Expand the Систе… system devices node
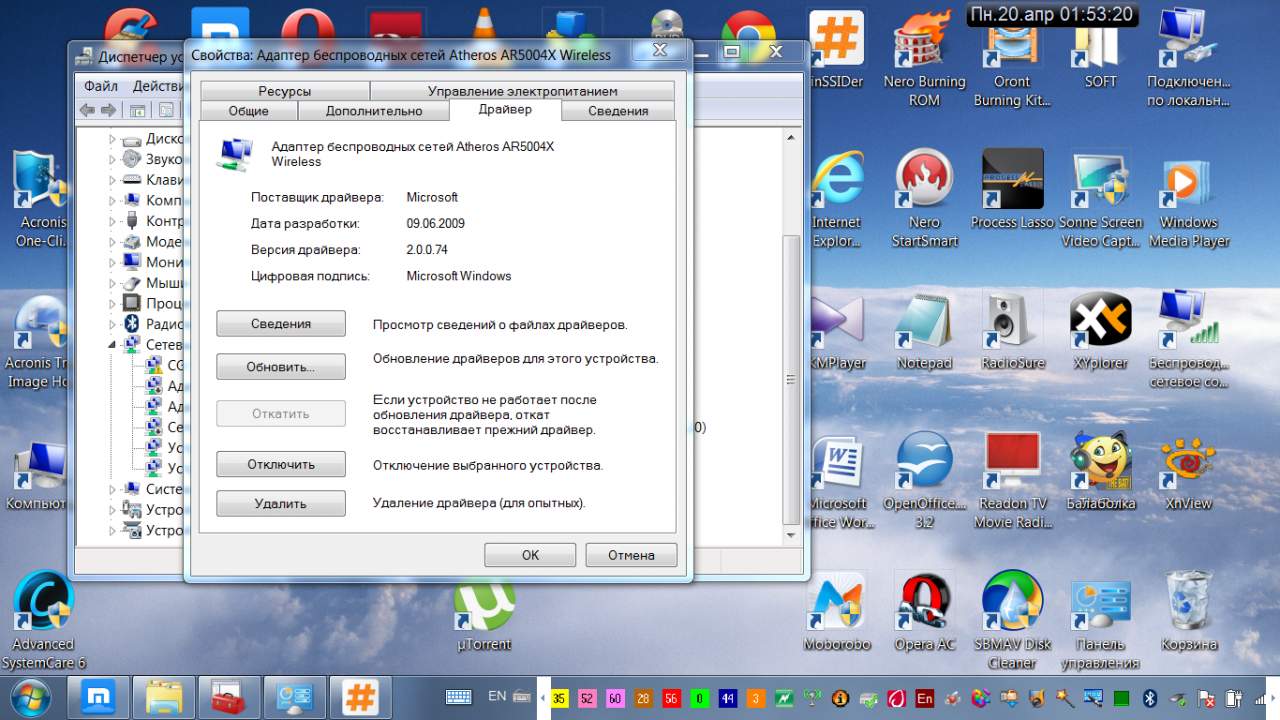This screenshot has width=1280, height=720. 112,489
